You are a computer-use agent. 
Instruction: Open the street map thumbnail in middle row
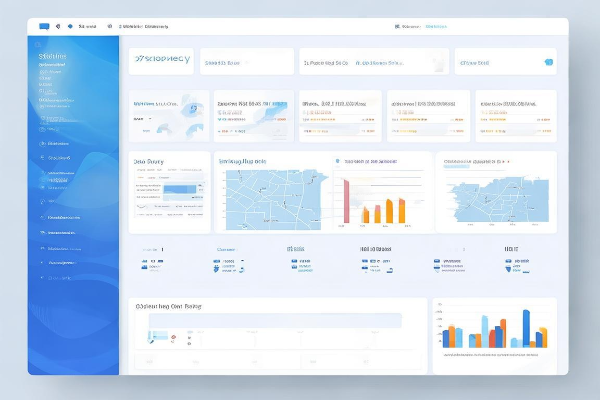[271, 197]
